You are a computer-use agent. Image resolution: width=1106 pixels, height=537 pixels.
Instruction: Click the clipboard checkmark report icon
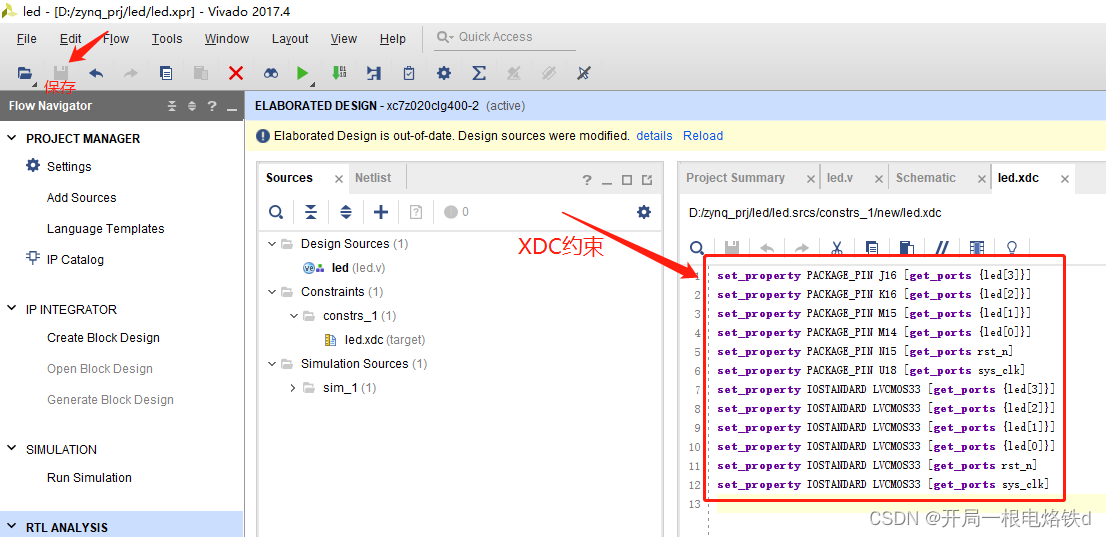click(x=408, y=73)
